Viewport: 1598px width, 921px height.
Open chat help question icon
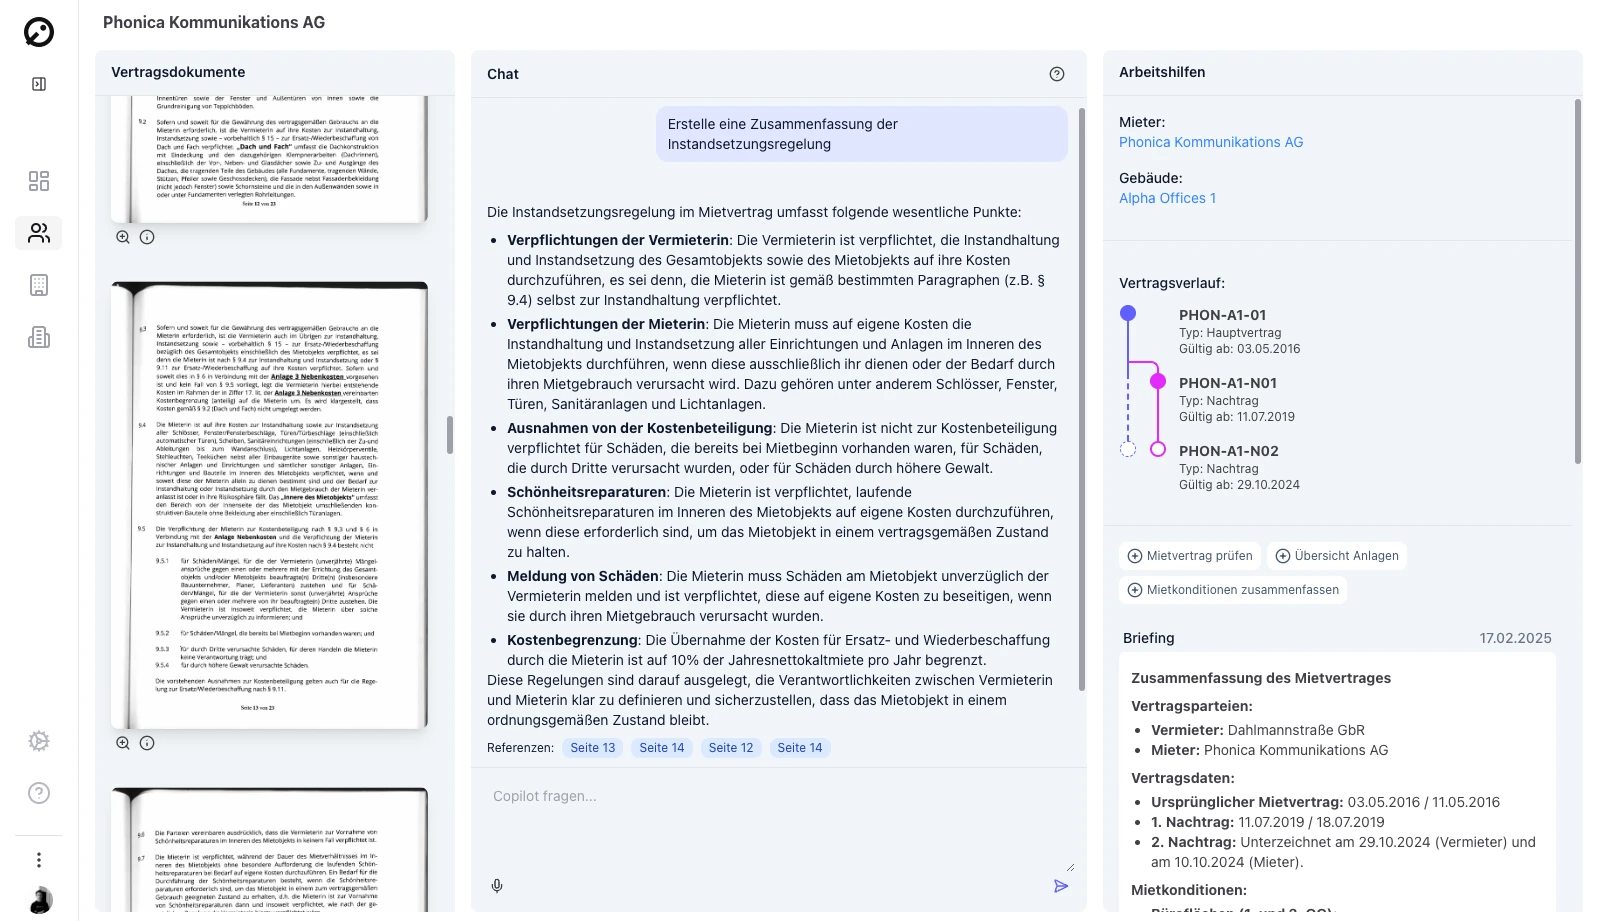[1057, 74]
